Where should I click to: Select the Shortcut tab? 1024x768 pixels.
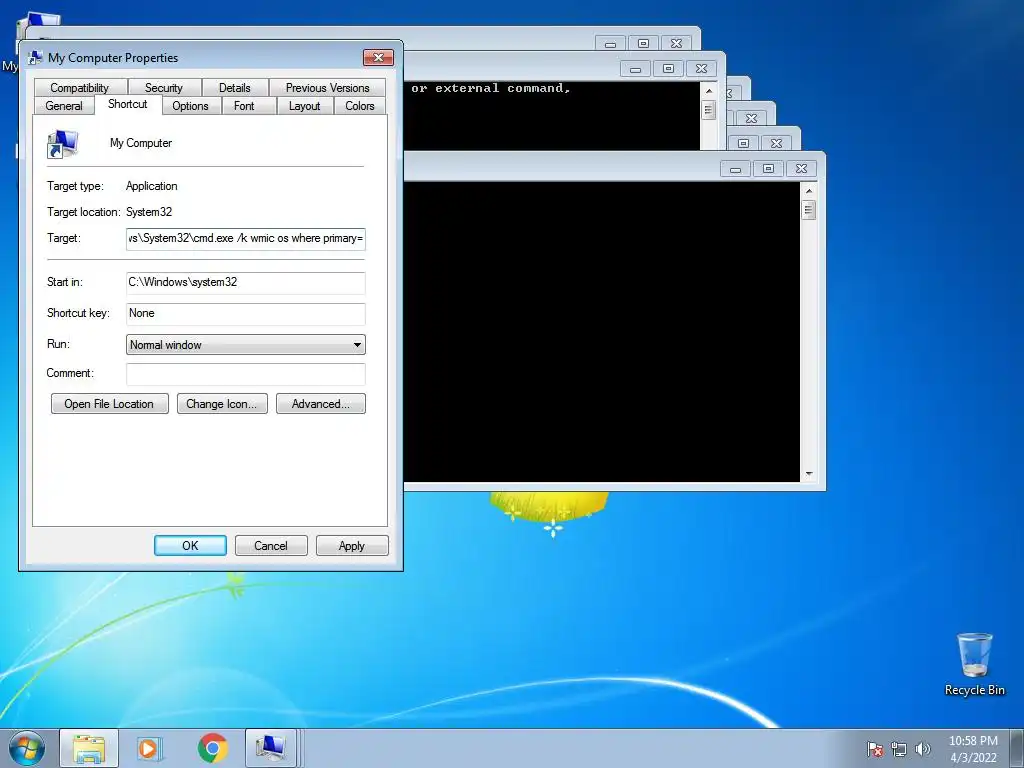127,104
